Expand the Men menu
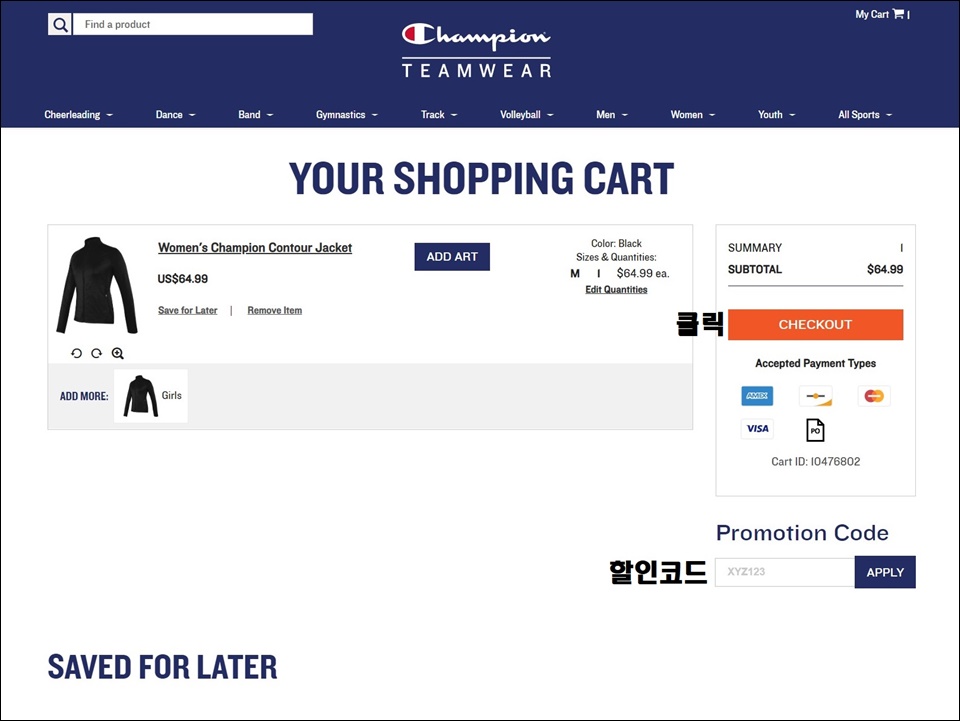The width and height of the screenshot is (960, 721). click(612, 114)
